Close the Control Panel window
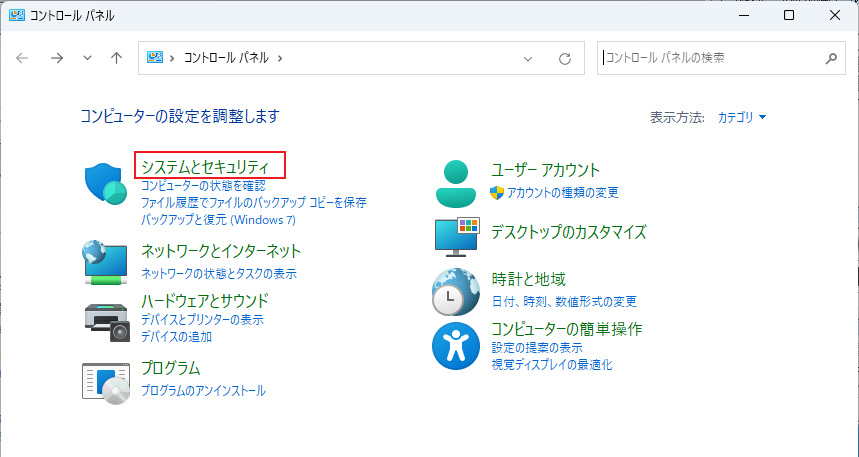Image resolution: width=859 pixels, height=457 pixels. coord(835,15)
